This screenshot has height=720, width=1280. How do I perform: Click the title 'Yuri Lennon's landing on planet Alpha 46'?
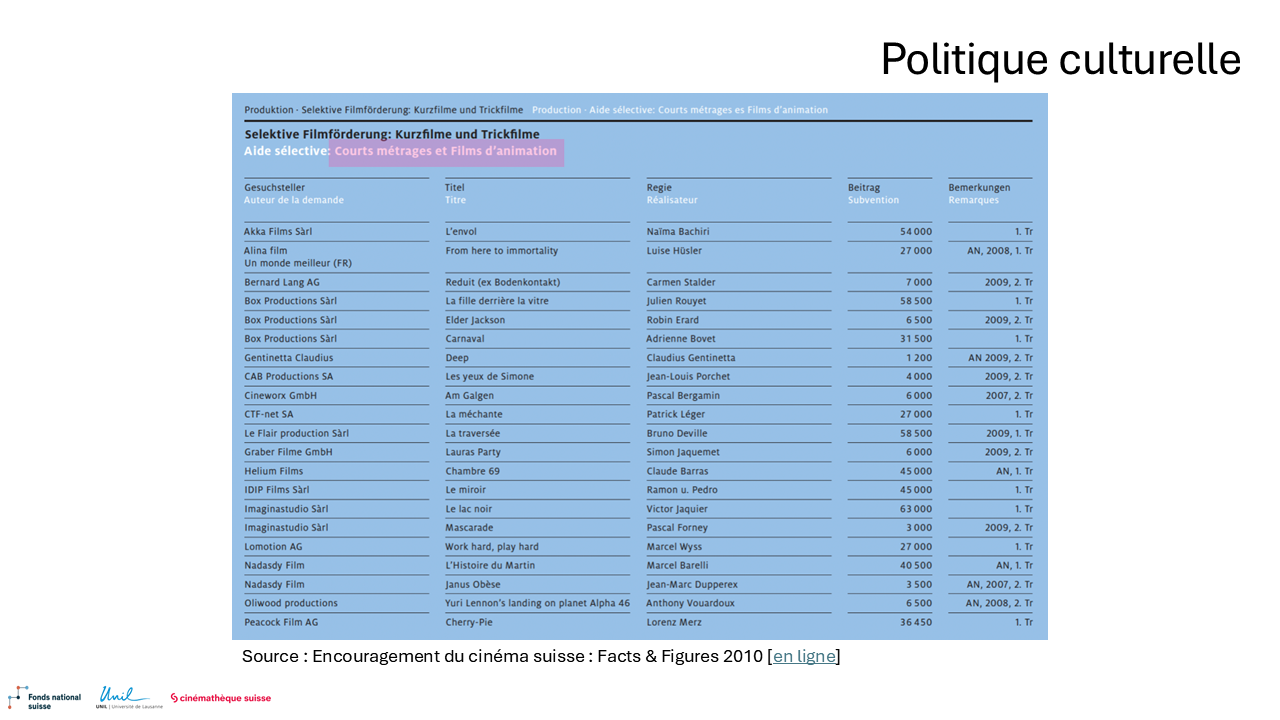(x=537, y=603)
